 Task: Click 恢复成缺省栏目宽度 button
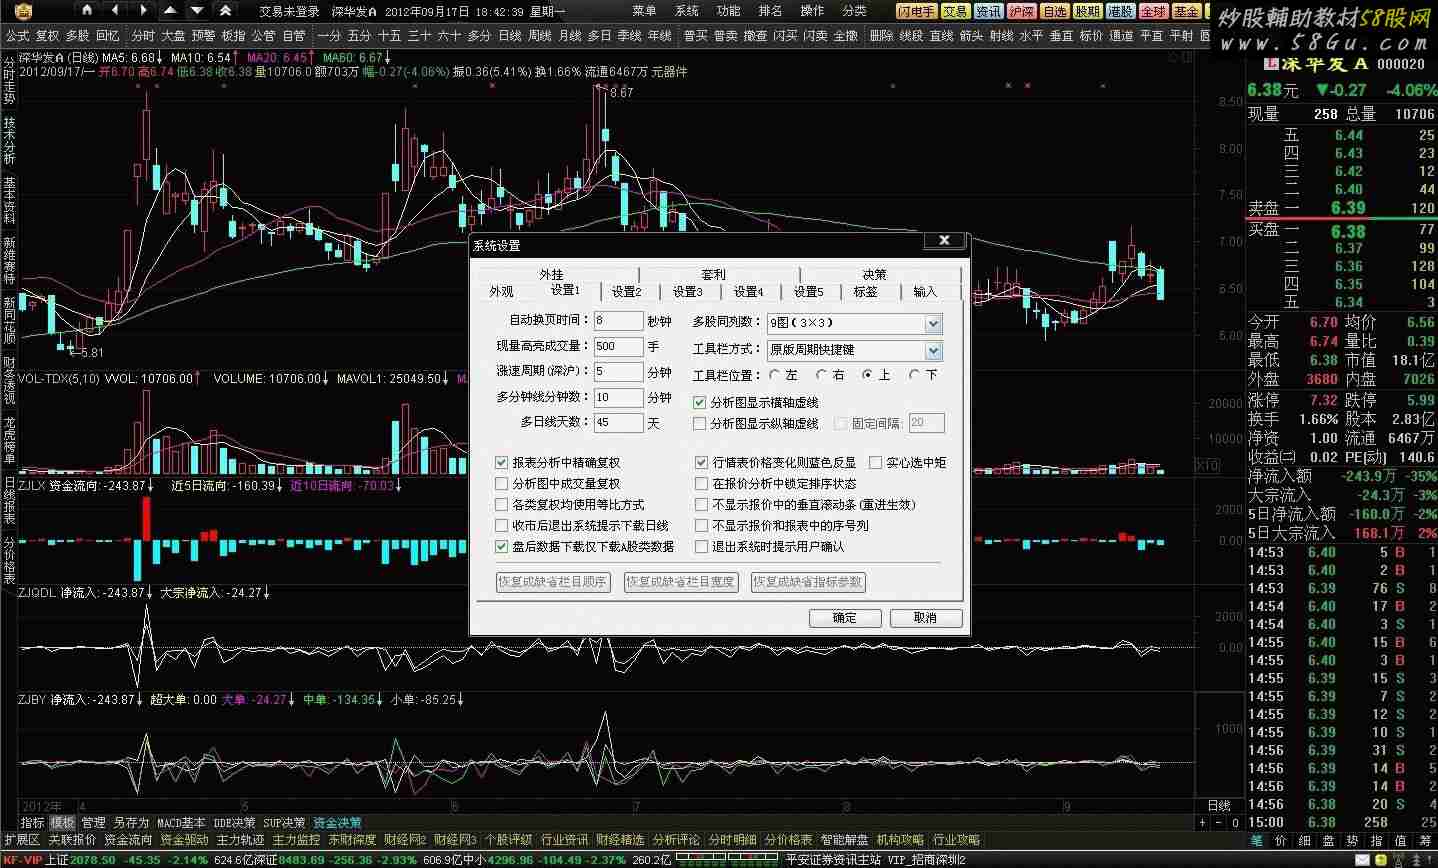coord(680,582)
